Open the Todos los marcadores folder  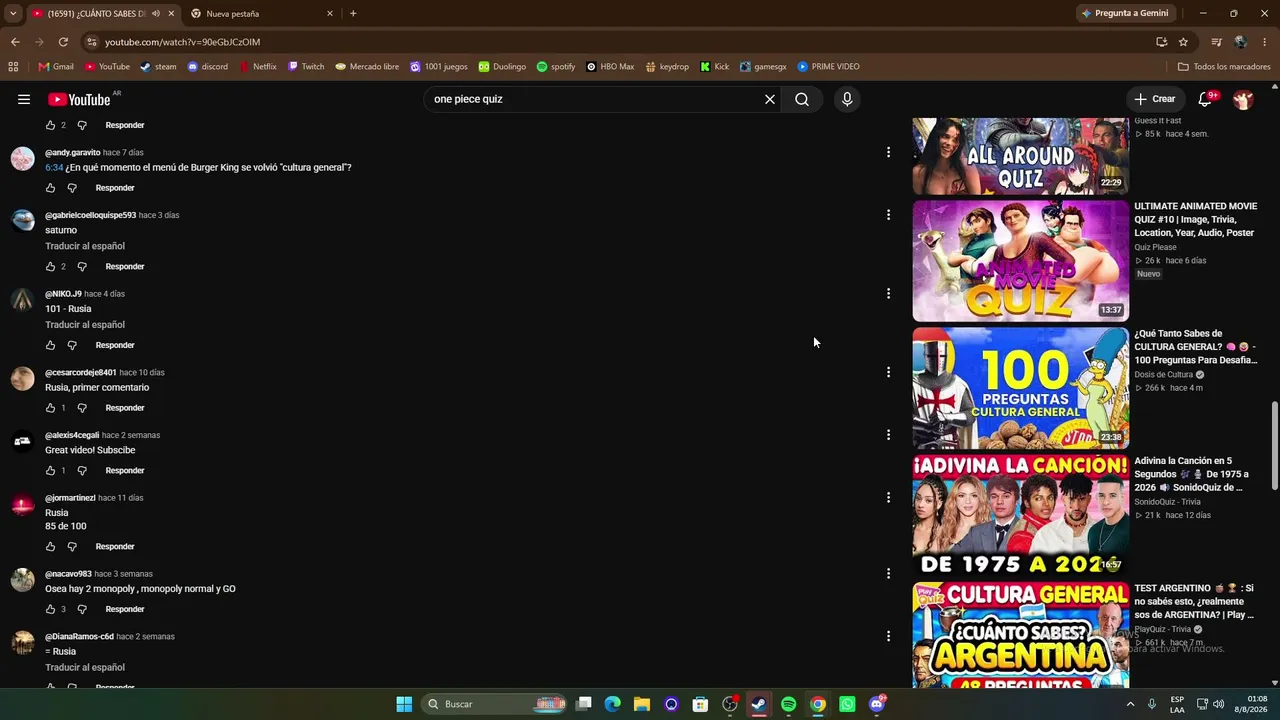point(1224,67)
